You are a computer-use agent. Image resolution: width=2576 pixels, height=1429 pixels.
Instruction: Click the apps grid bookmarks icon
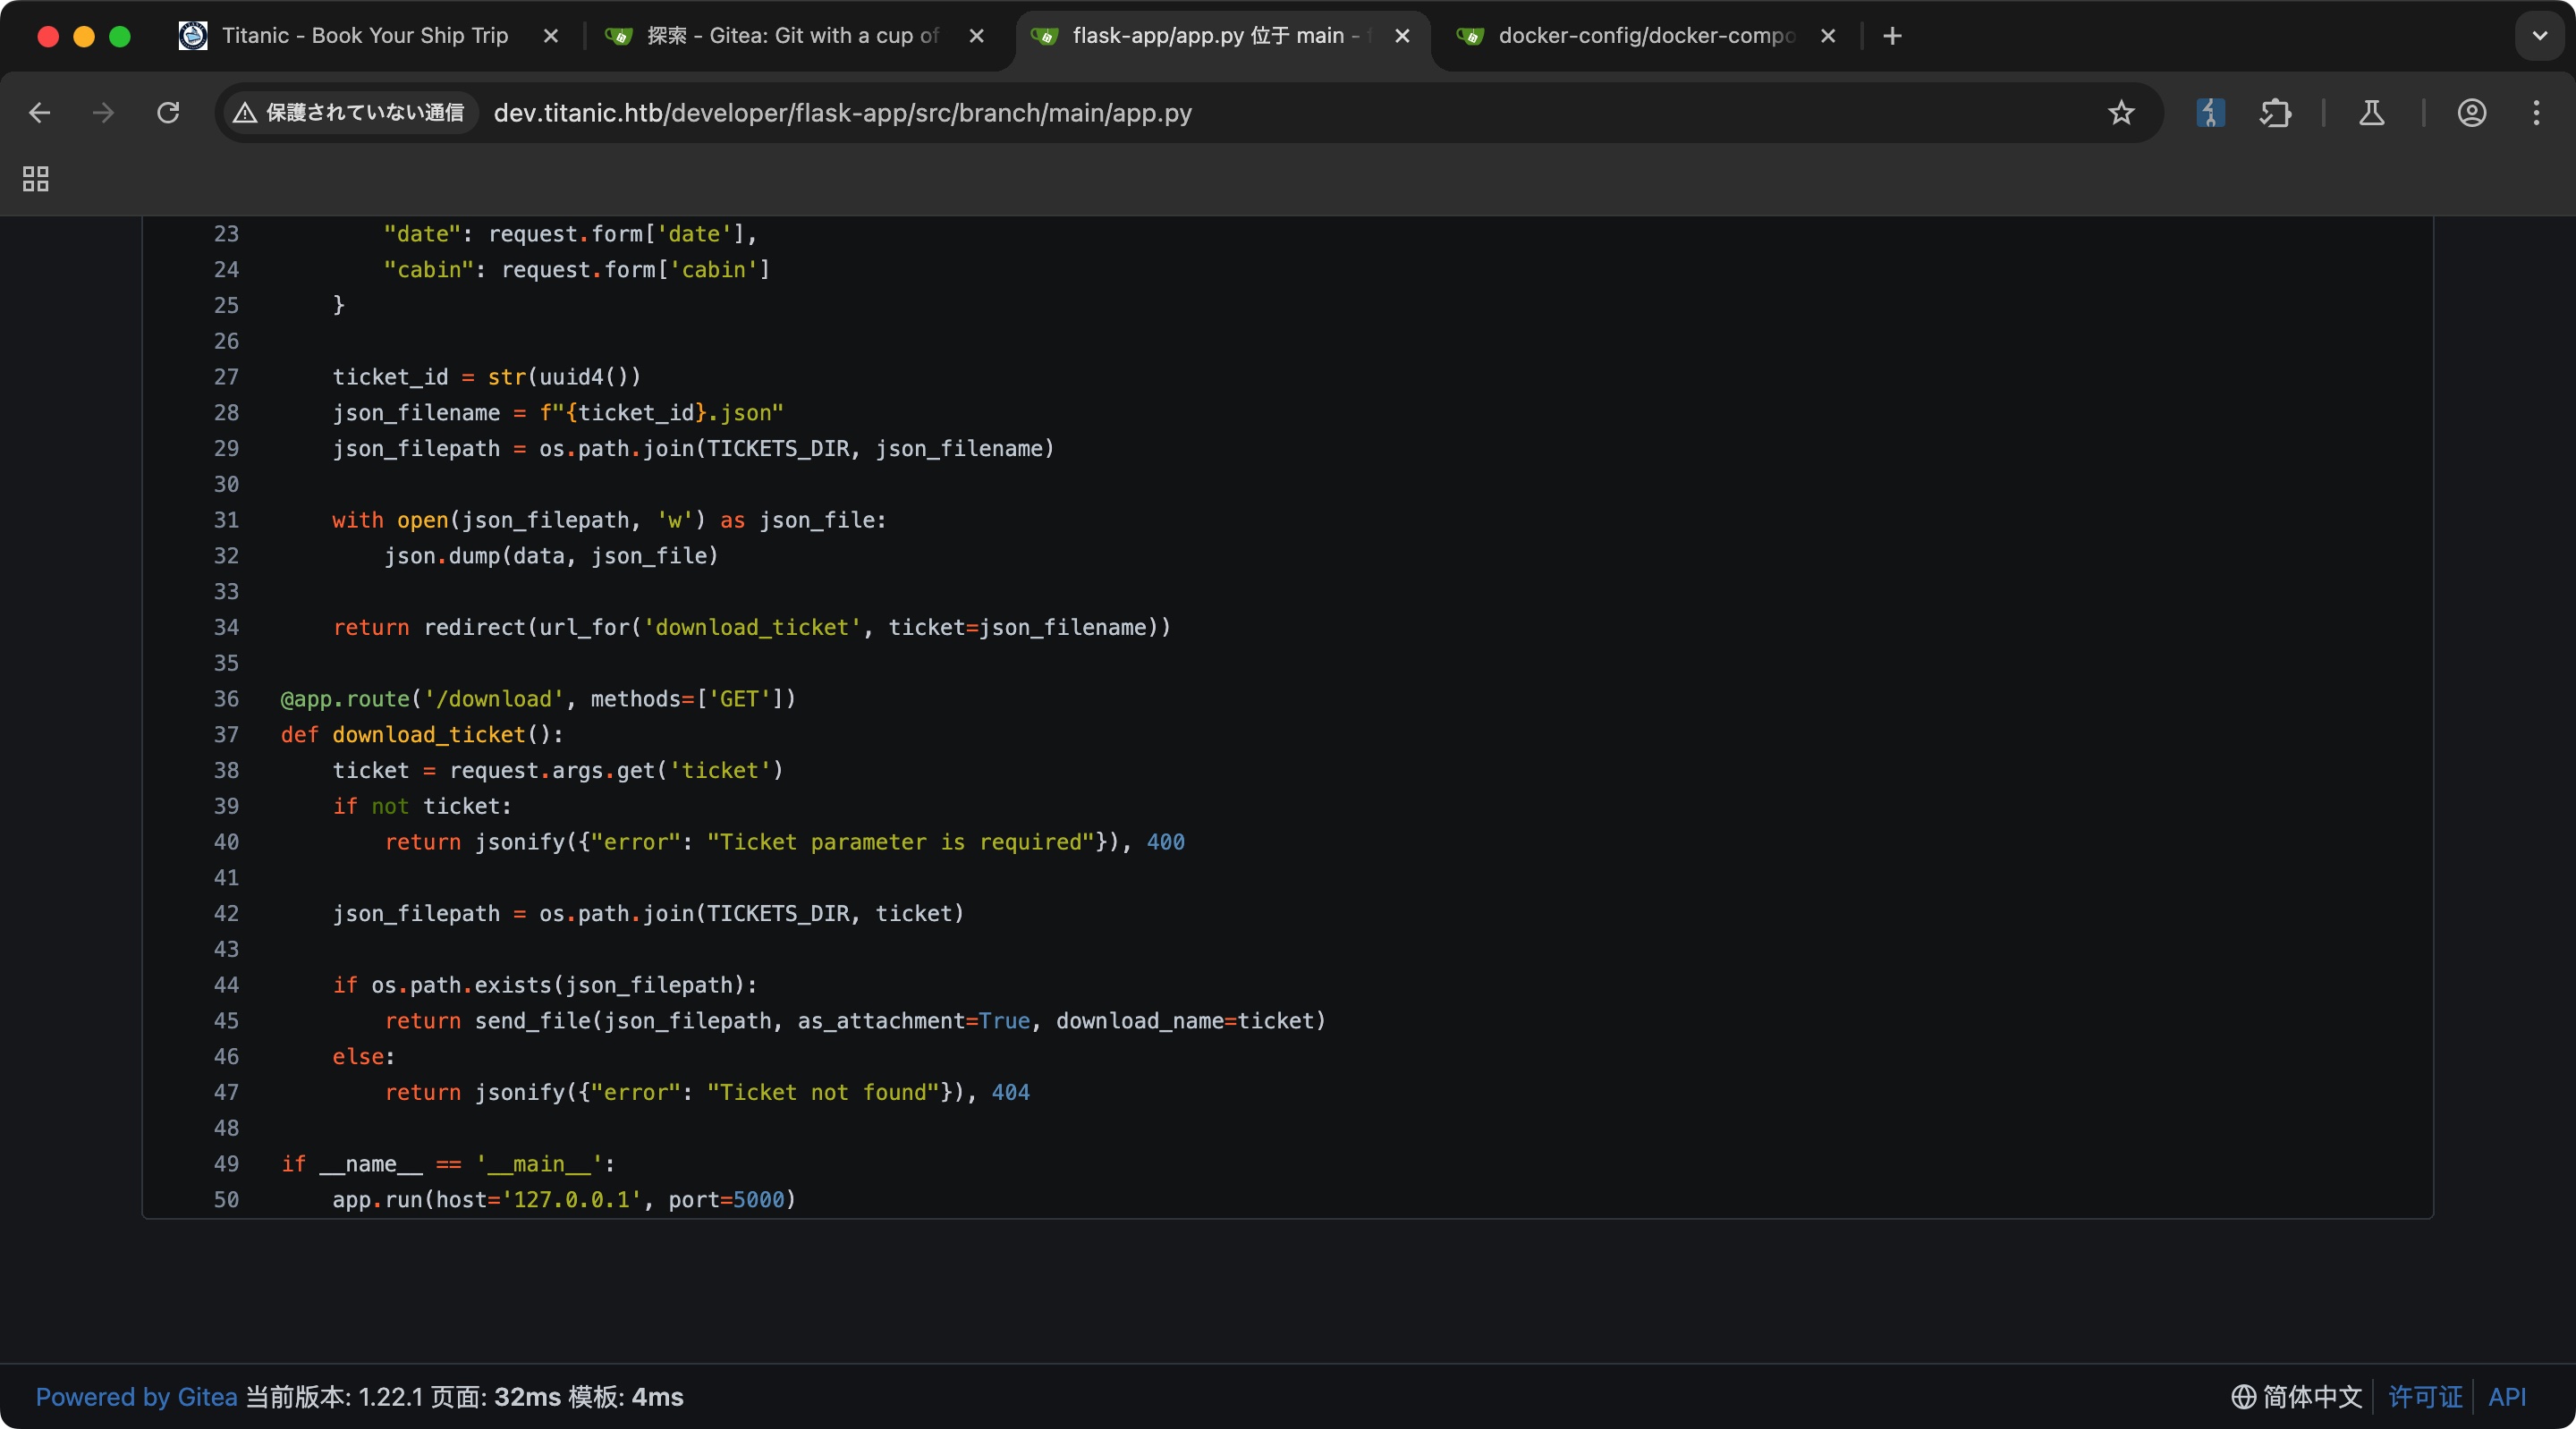tap(36, 179)
